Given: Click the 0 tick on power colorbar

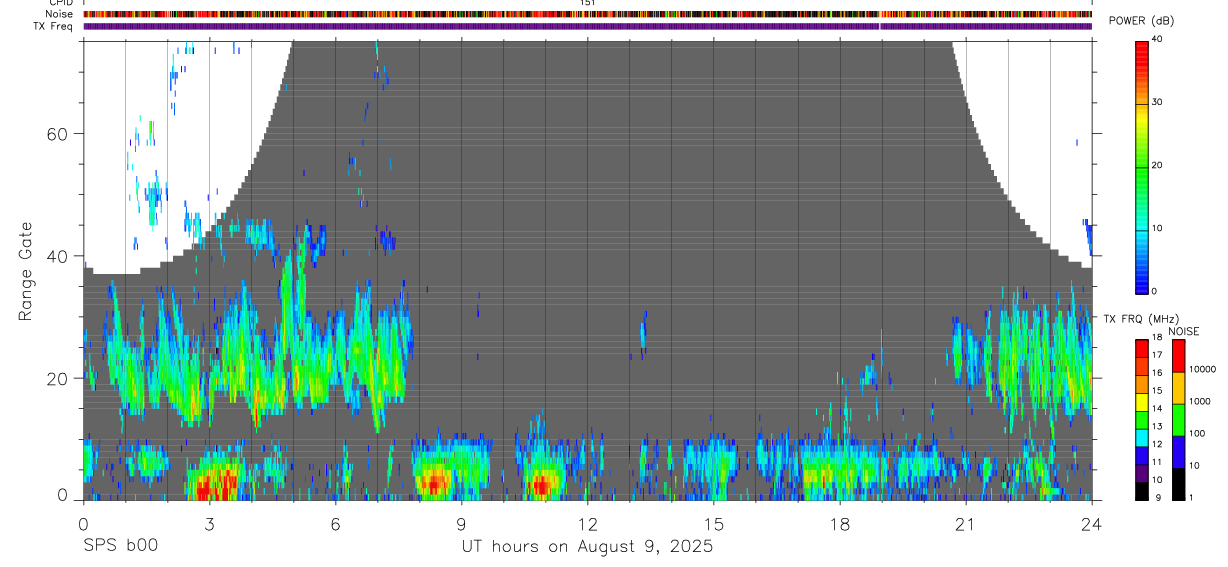Looking at the screenshot, I should point(1156,292).
